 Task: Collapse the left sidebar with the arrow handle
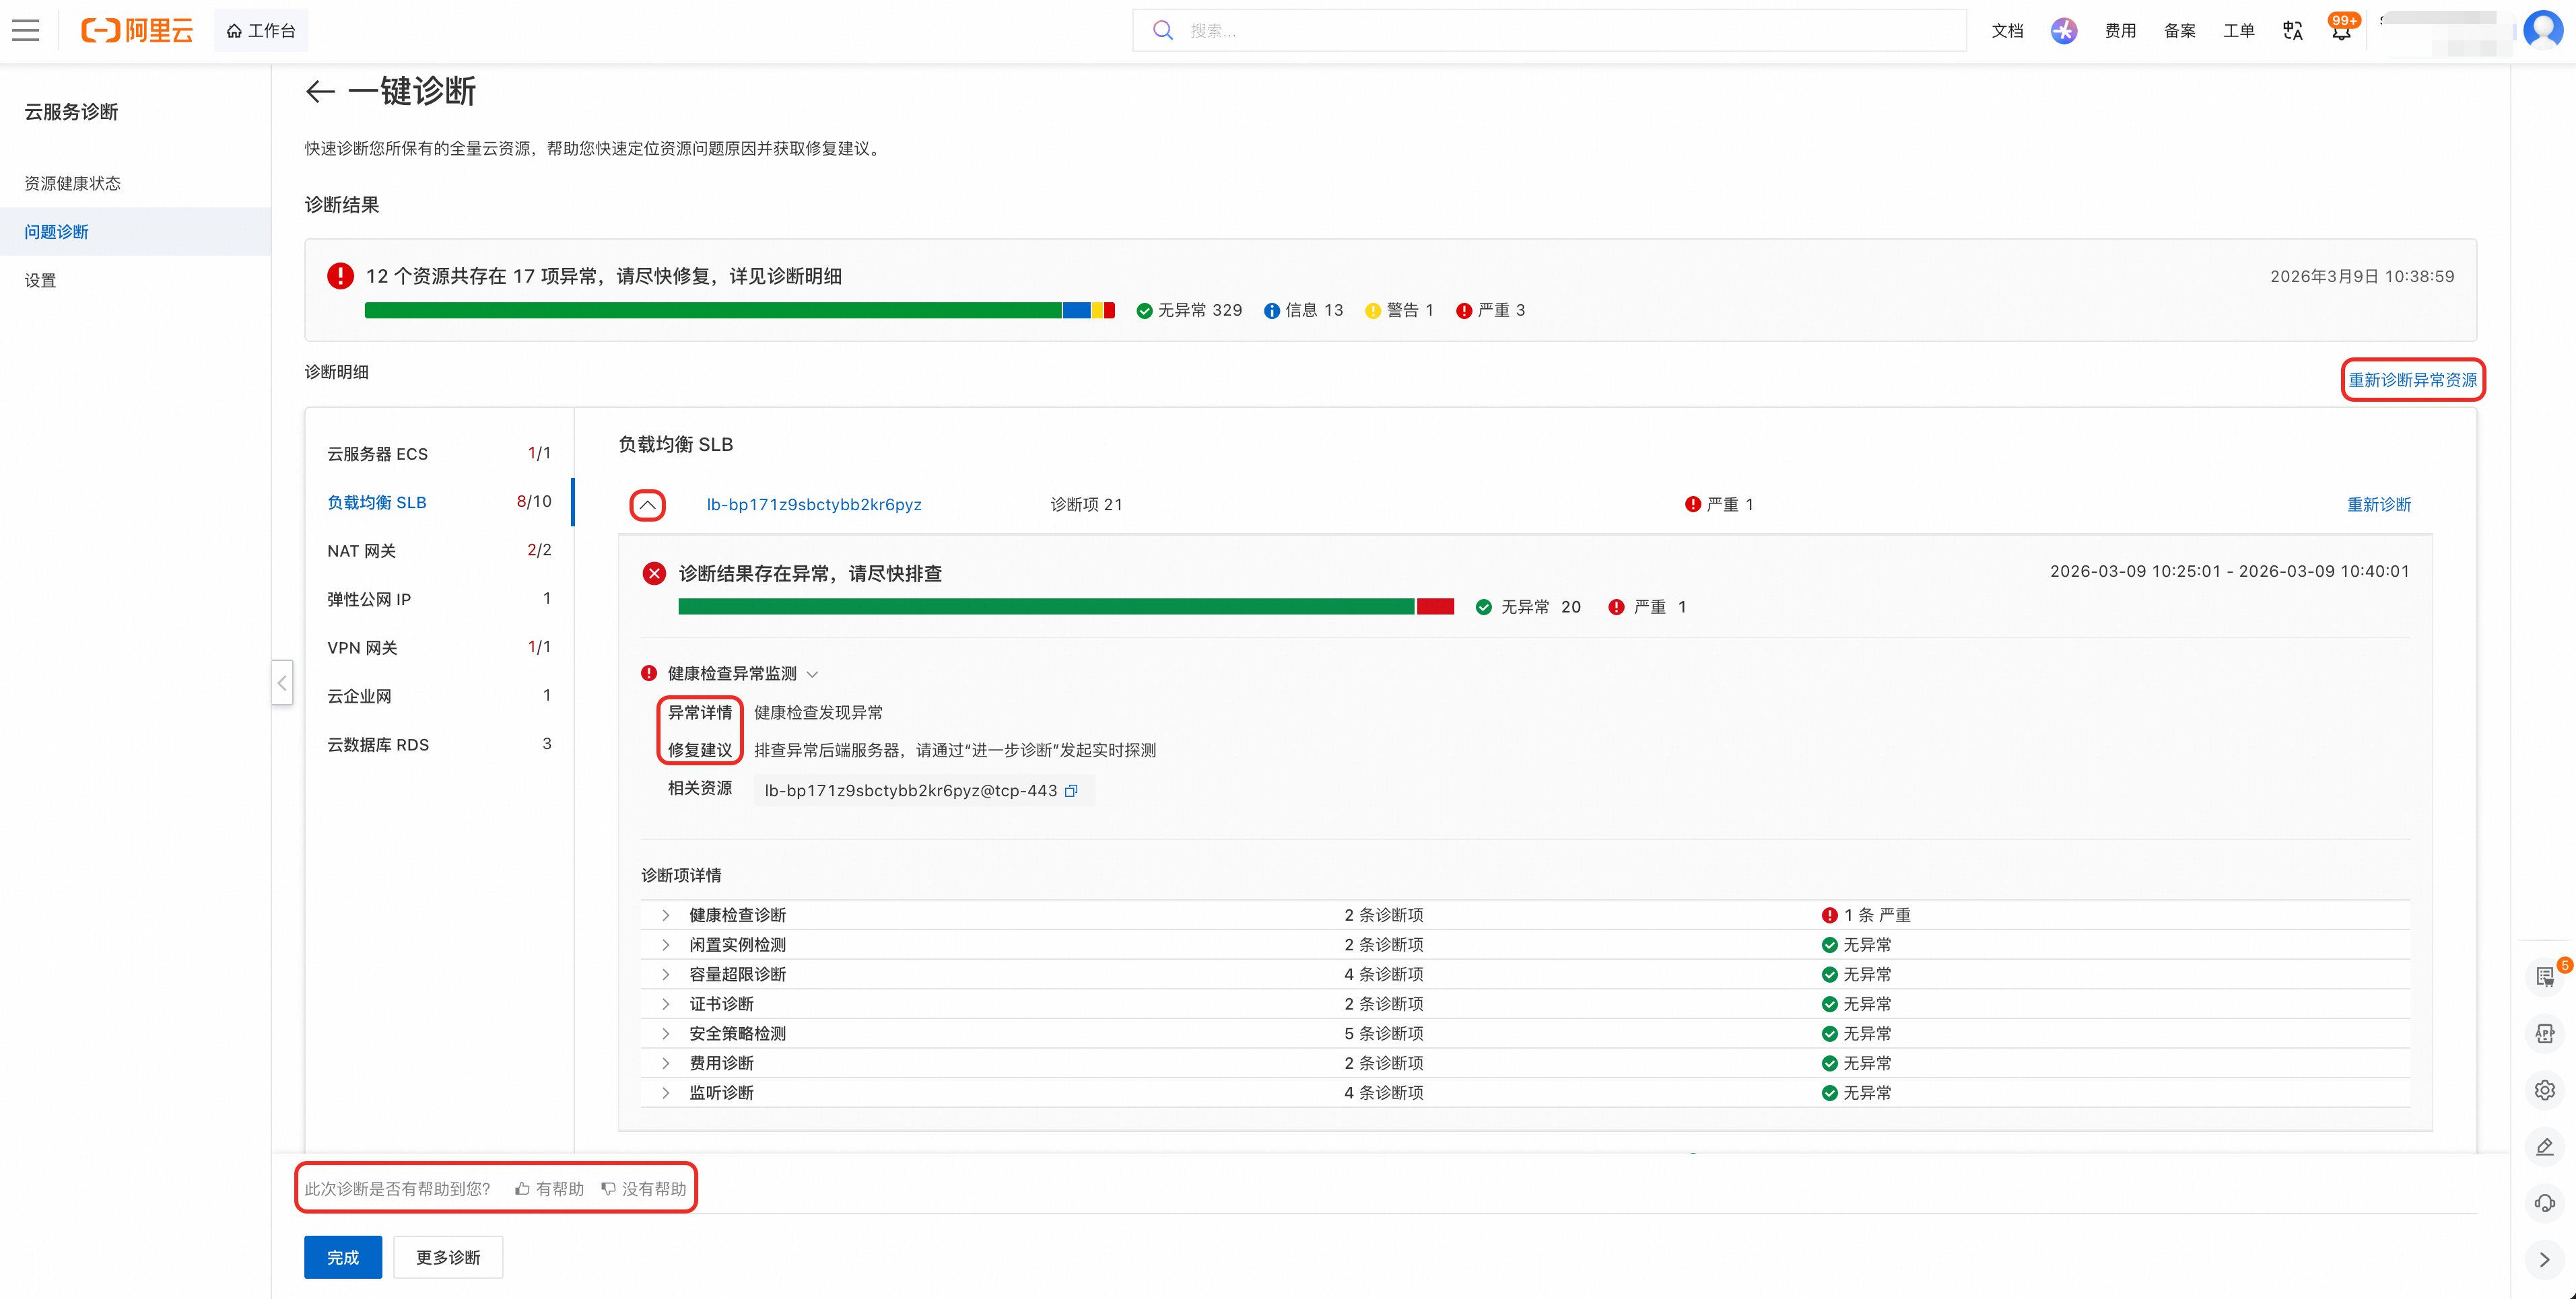(x=282, y=683)
